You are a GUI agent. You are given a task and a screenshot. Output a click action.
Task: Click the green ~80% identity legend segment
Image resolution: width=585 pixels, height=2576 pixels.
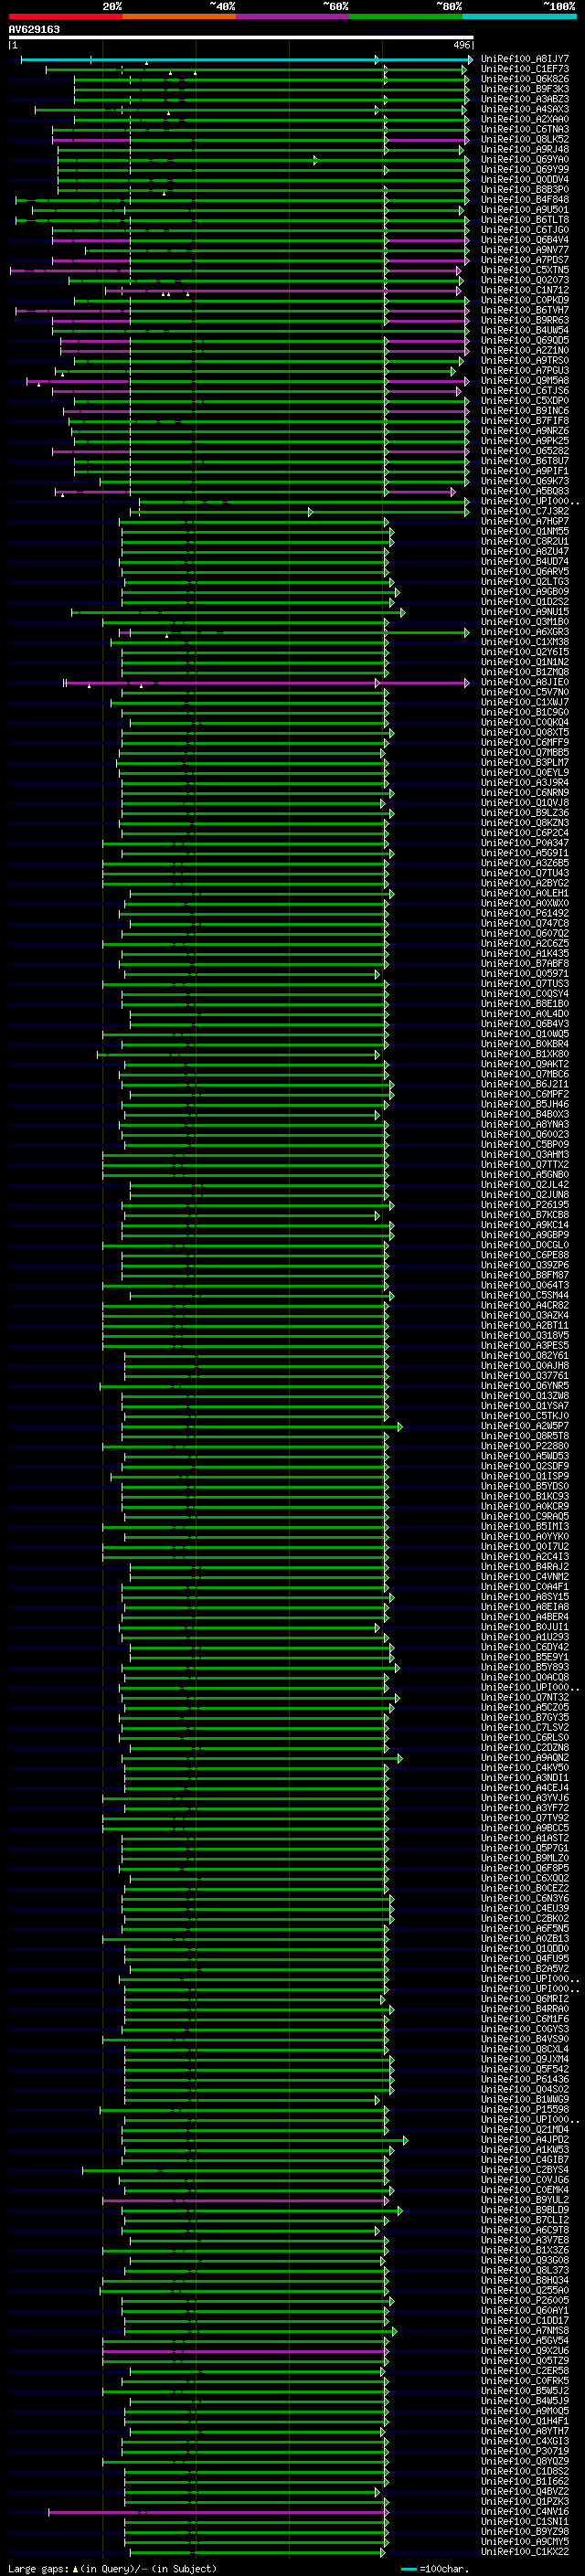click(x=406, y=16)
